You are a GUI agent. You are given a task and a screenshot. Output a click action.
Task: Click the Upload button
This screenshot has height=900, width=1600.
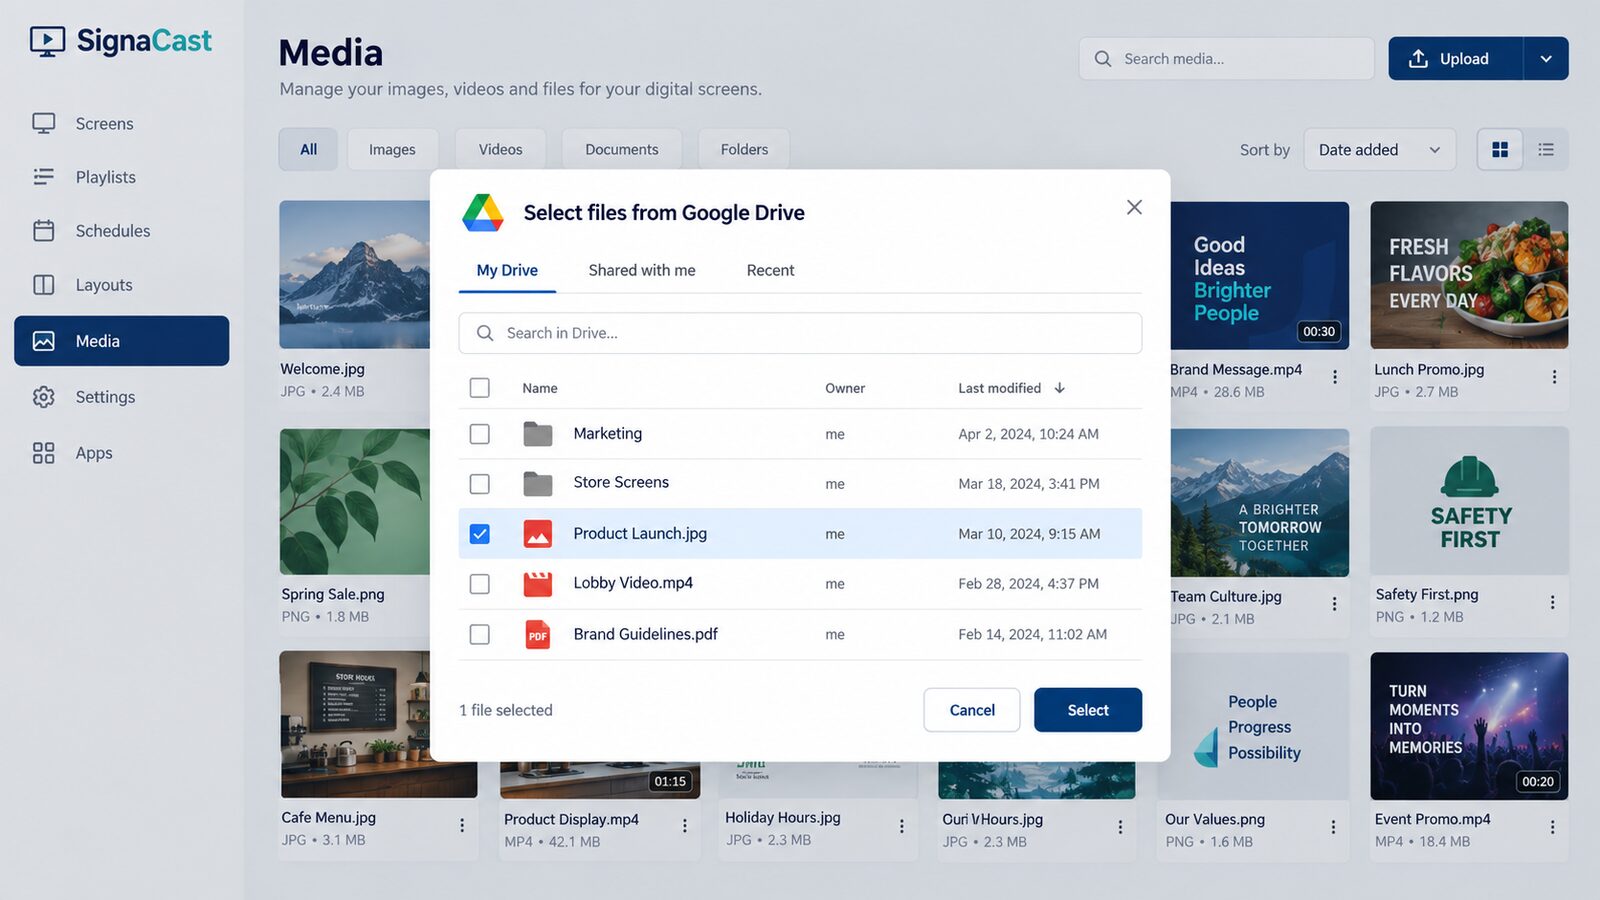tap(1456, 59)
